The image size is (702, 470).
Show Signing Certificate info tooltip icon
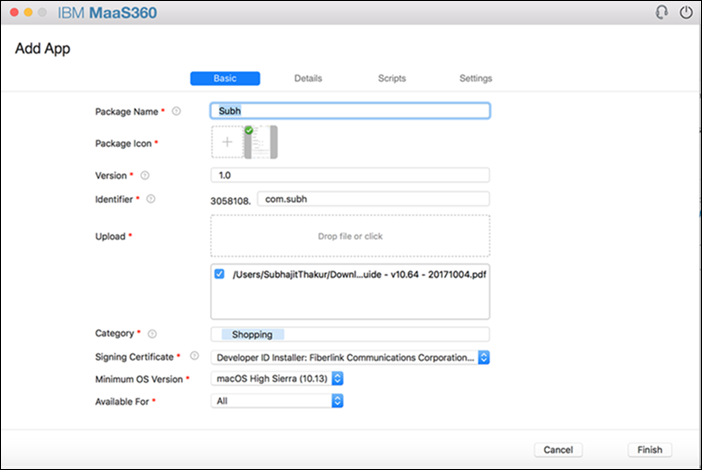point(194,356)
